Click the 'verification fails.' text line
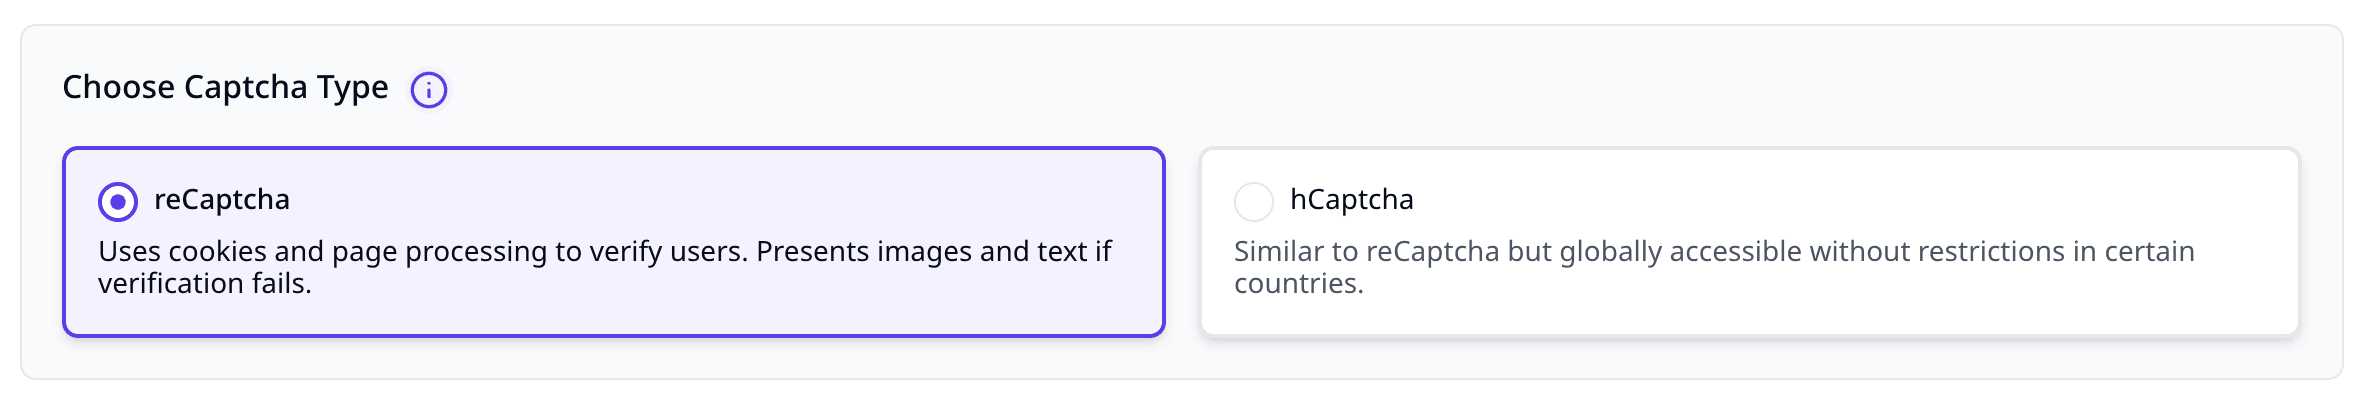The width and height of the screenshot is (2368, 410). [x=205, y=284]
